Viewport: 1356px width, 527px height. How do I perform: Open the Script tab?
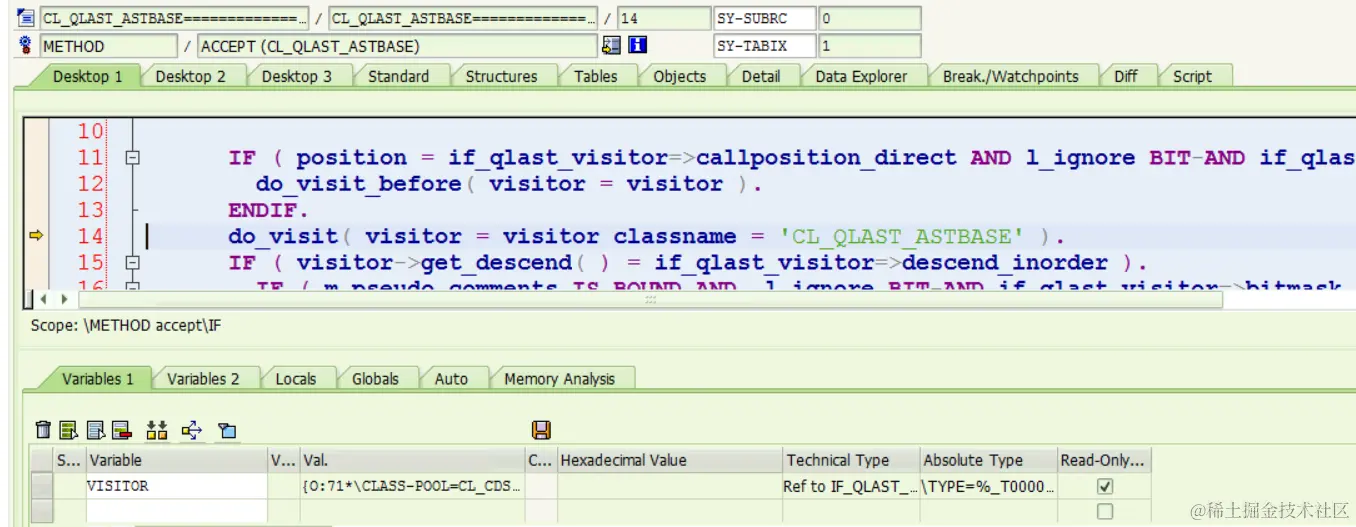1191,76
